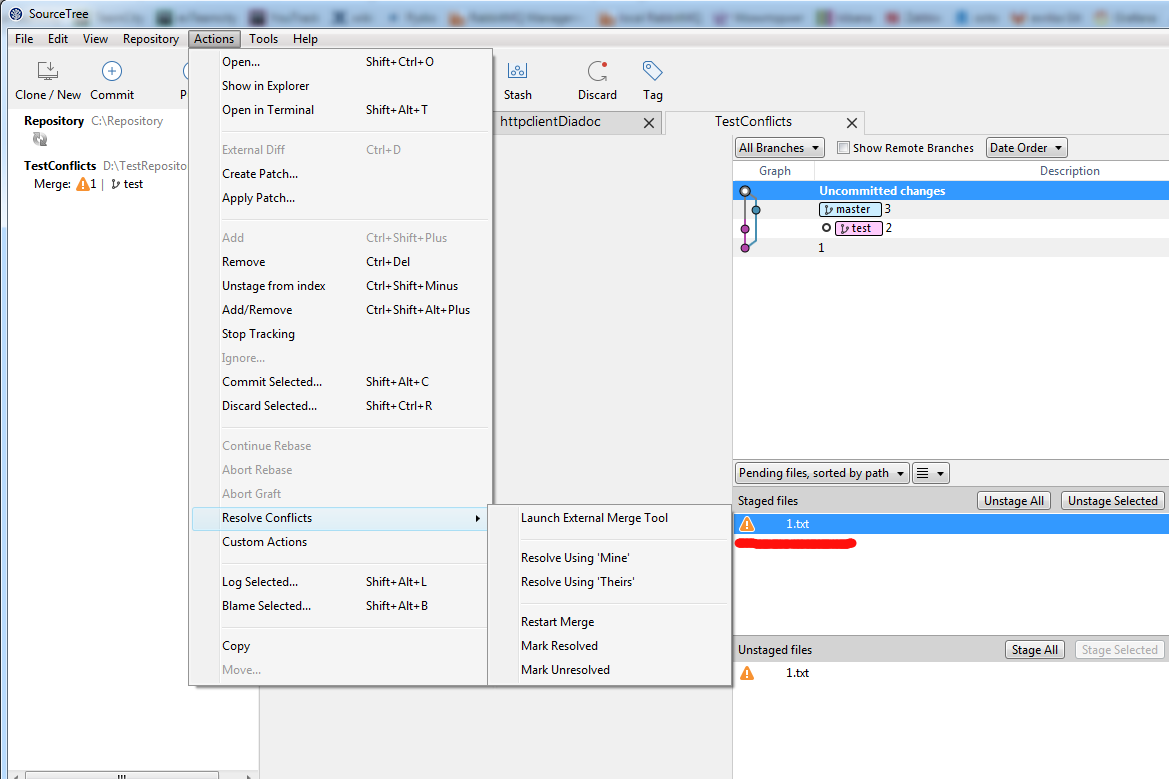Viewport: 1169px width, 779px height.
Task: Open the Repository menu
Action: click(151, 39)
